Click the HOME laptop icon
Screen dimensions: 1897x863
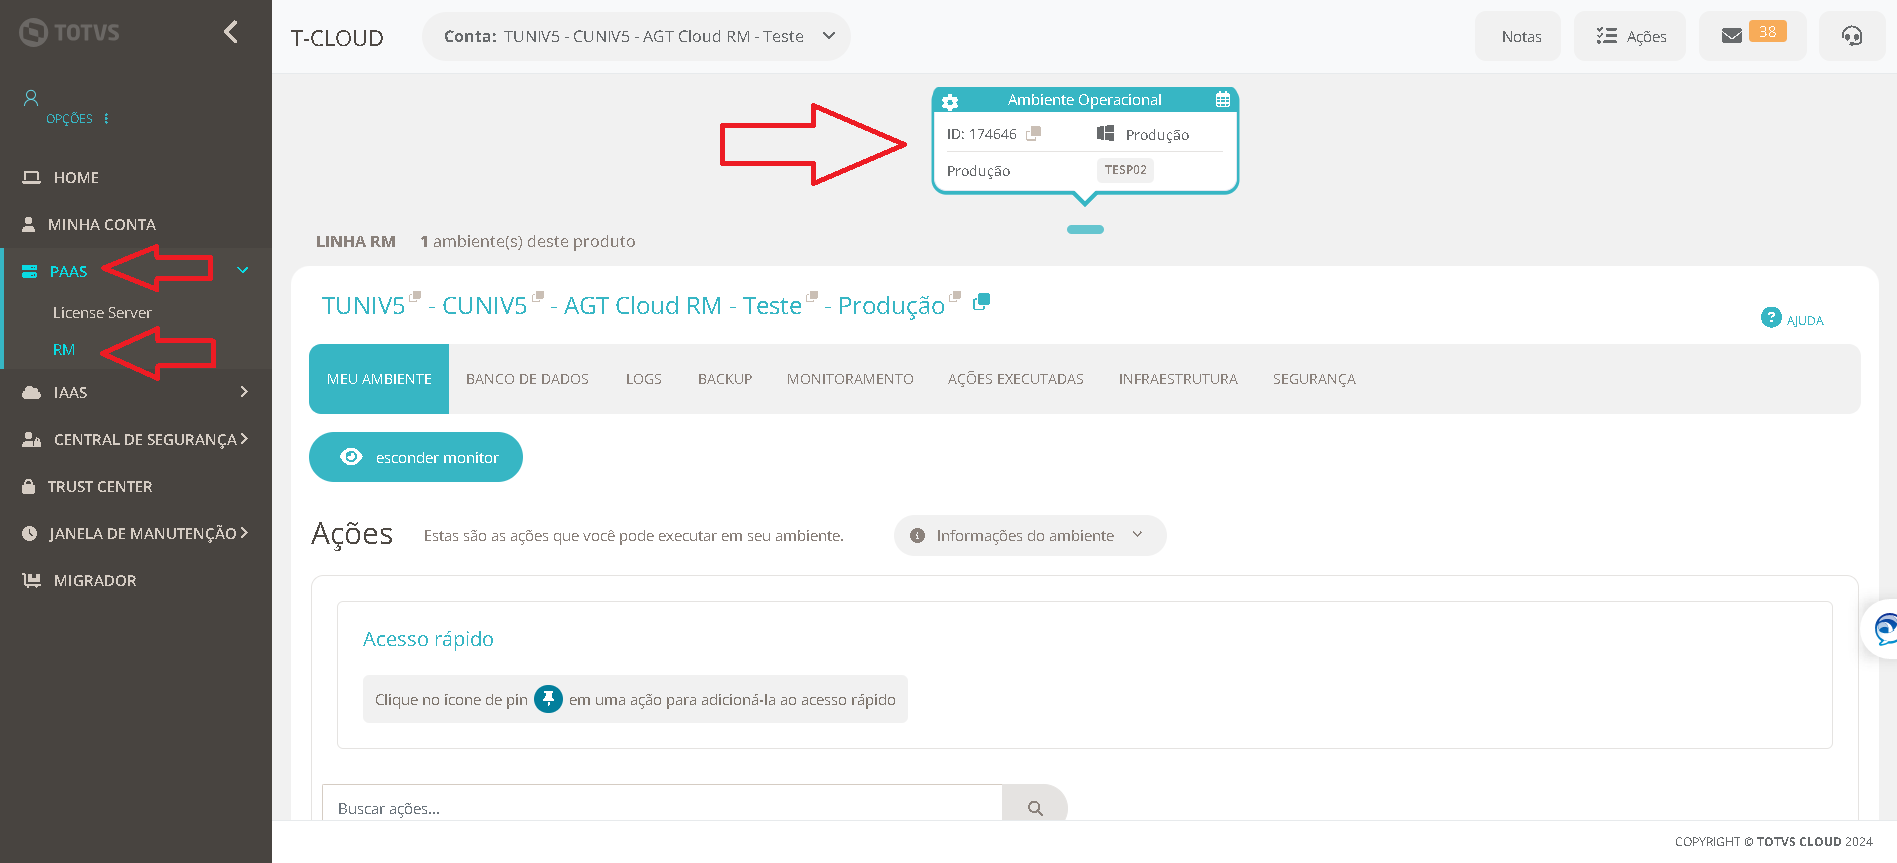(x=32, y=177)
